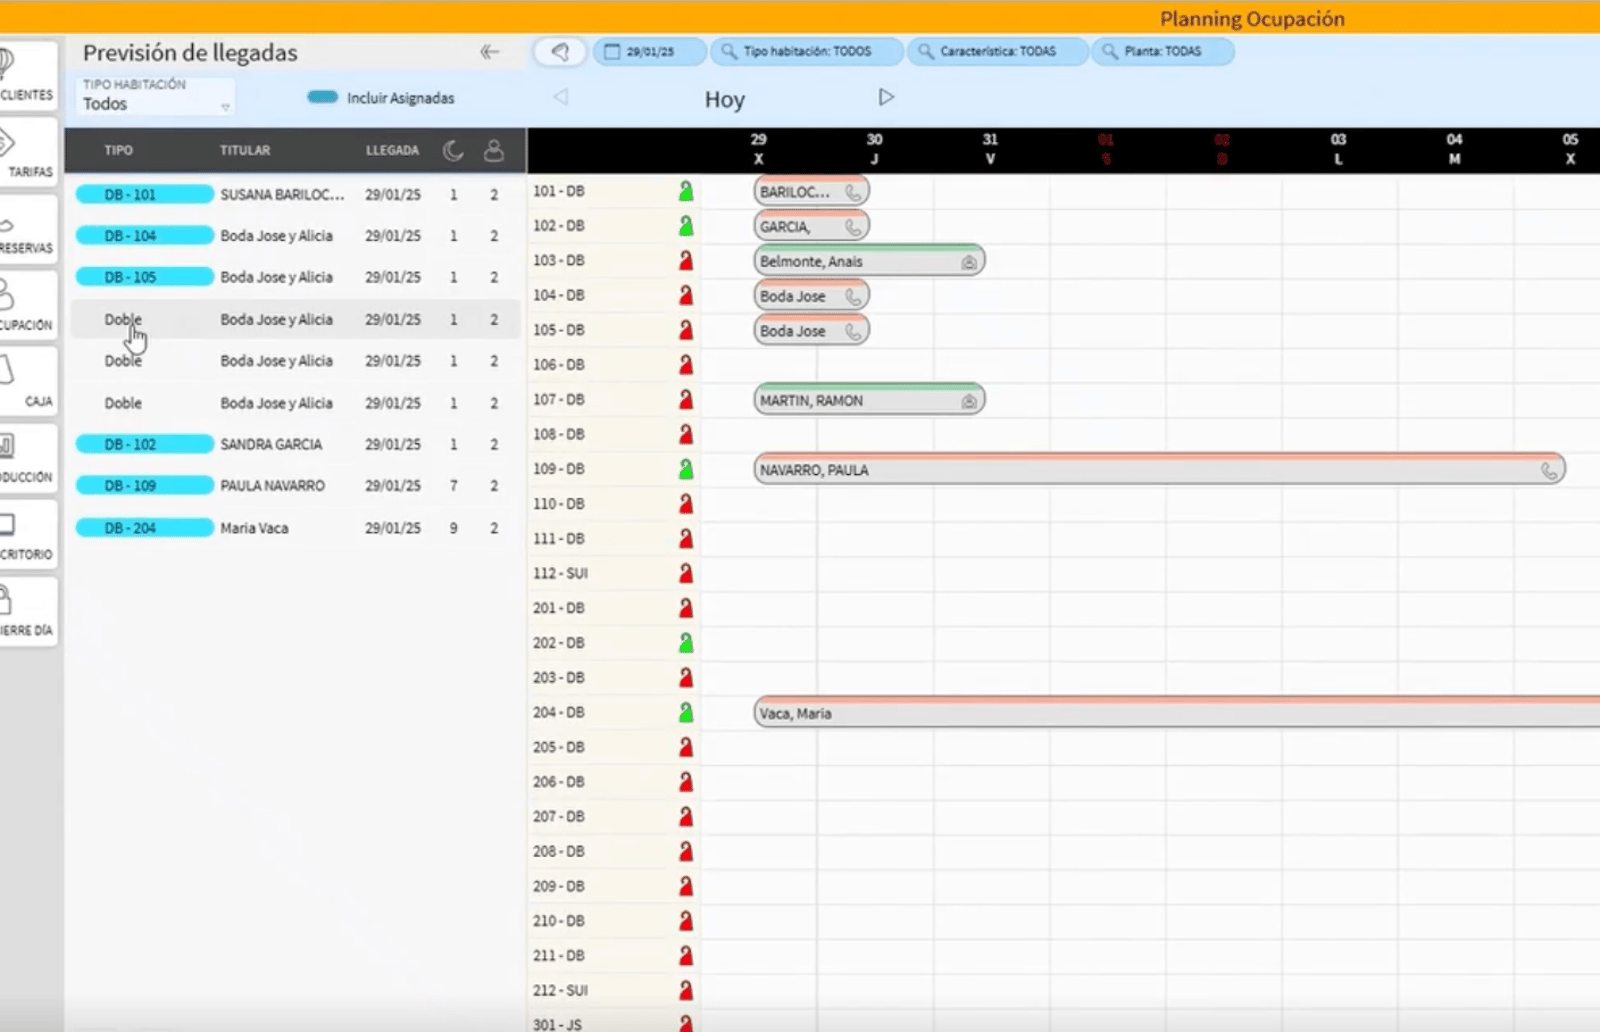Sort by the TITULAR column header

point(245,150)
